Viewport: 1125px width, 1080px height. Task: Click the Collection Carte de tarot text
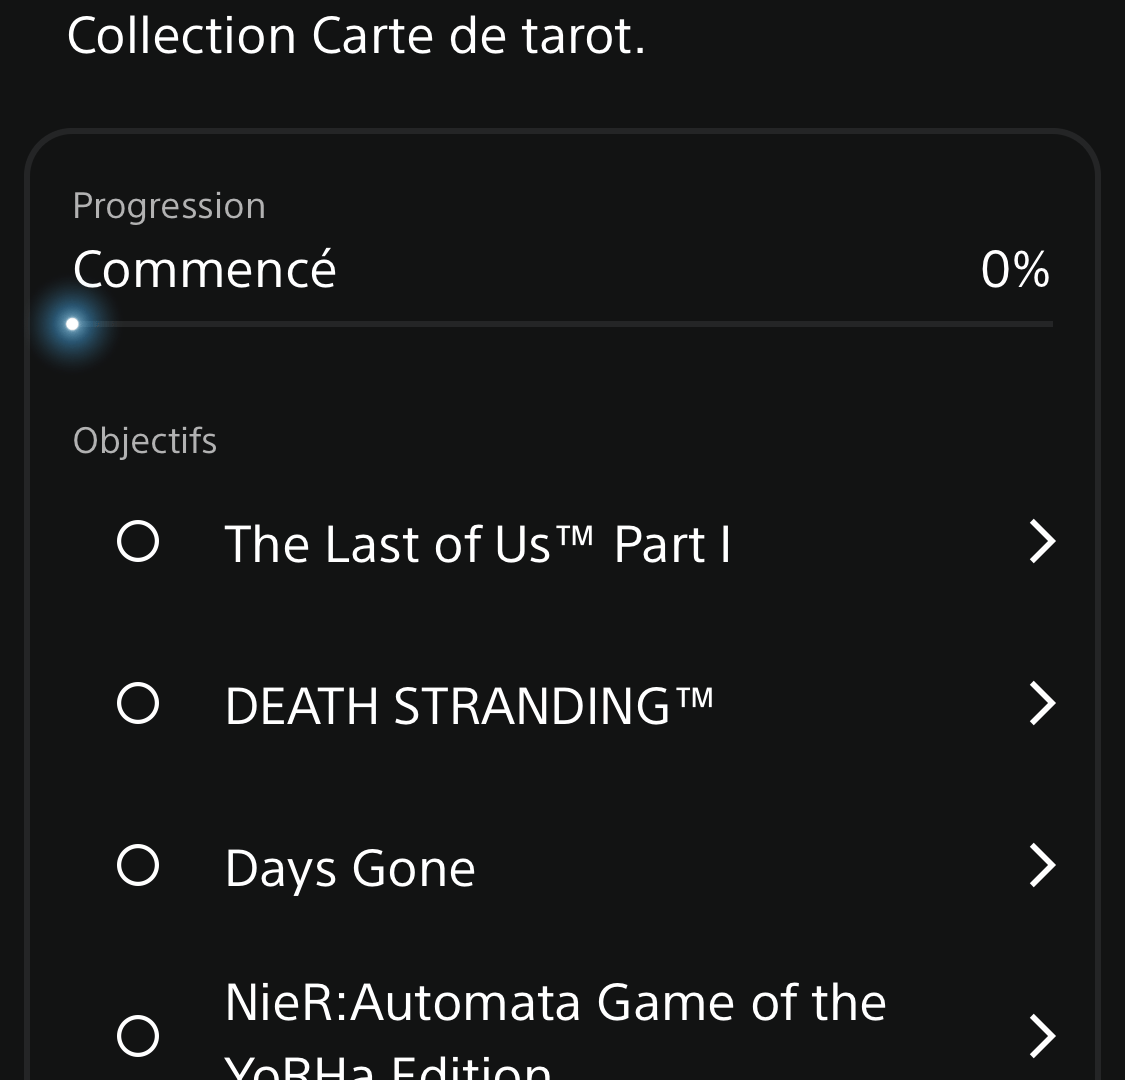coord(357,36)
